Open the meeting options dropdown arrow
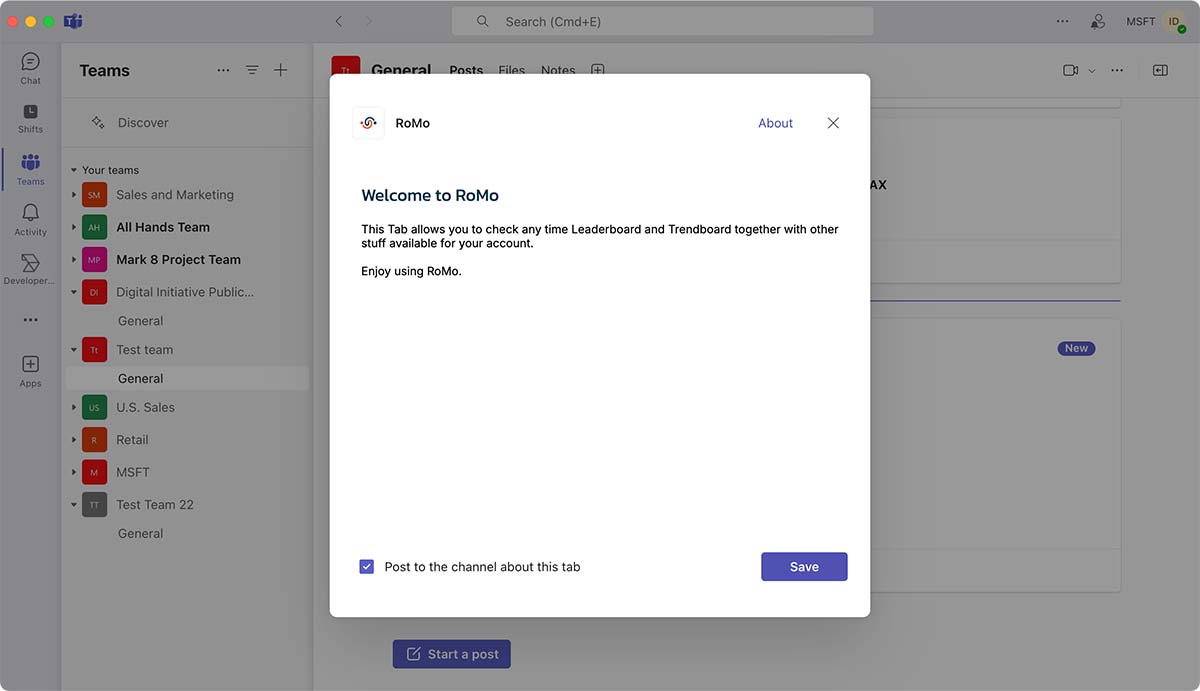1200x691 pixels. pos(1091,70)
